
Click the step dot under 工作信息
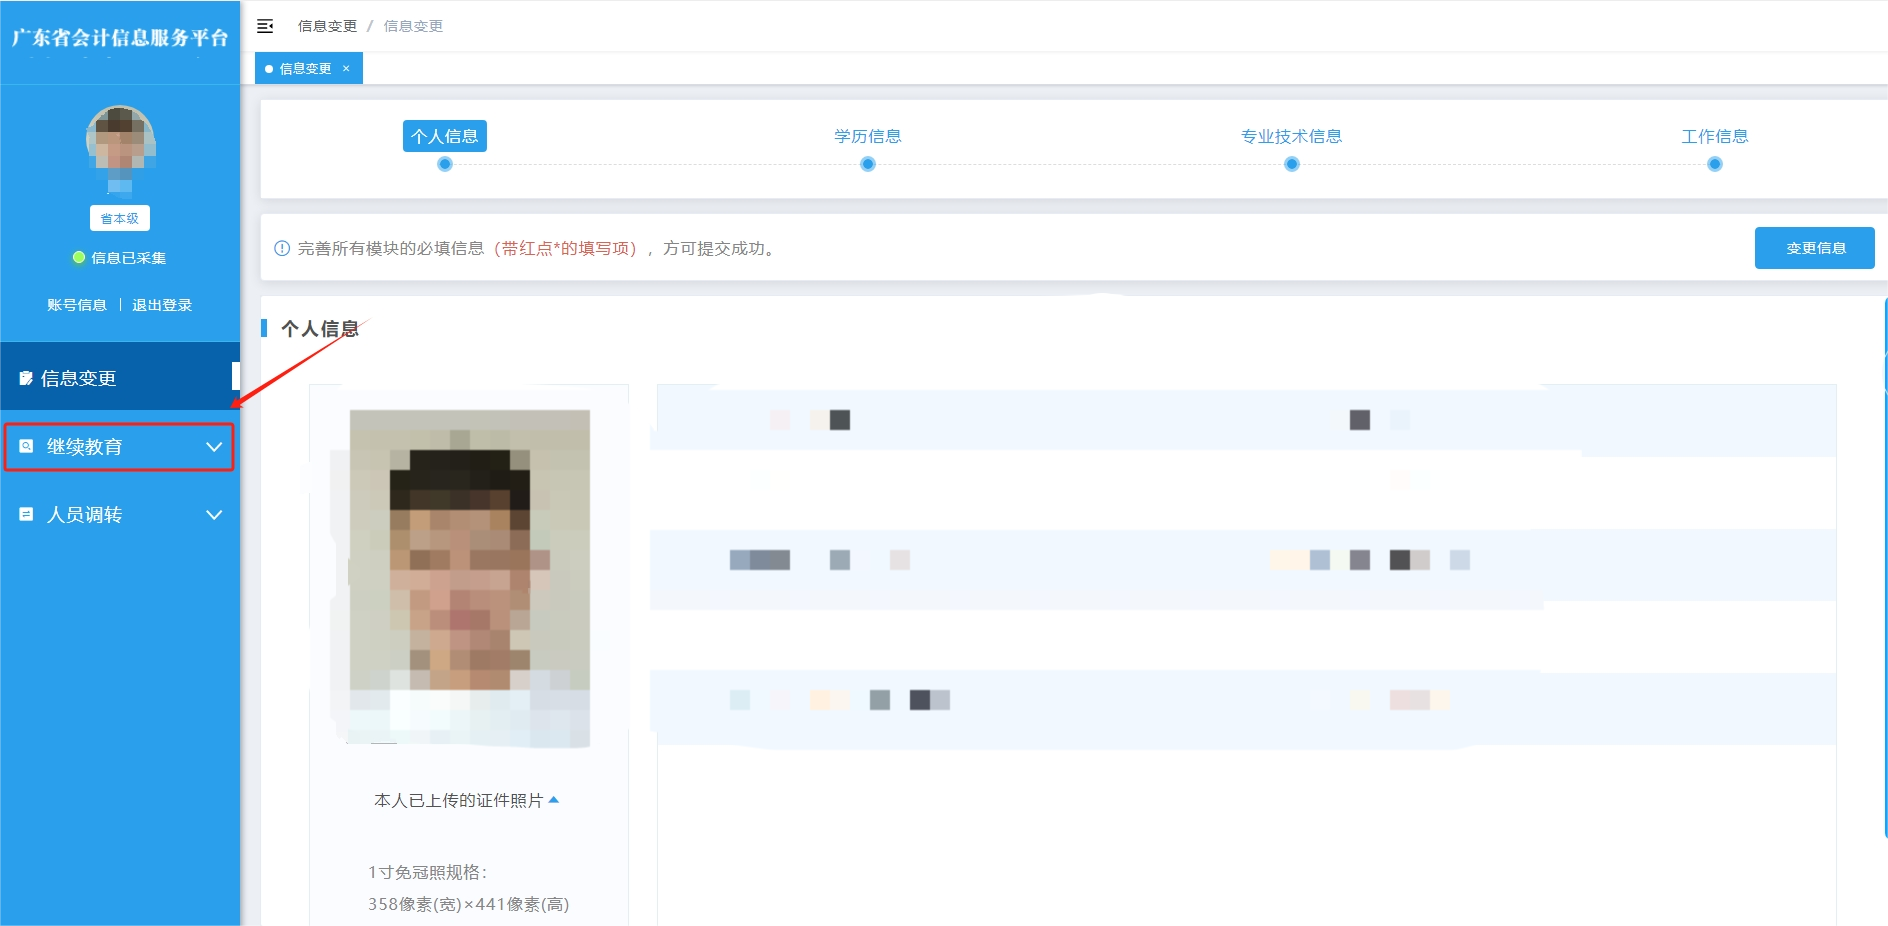point(1715,164)
